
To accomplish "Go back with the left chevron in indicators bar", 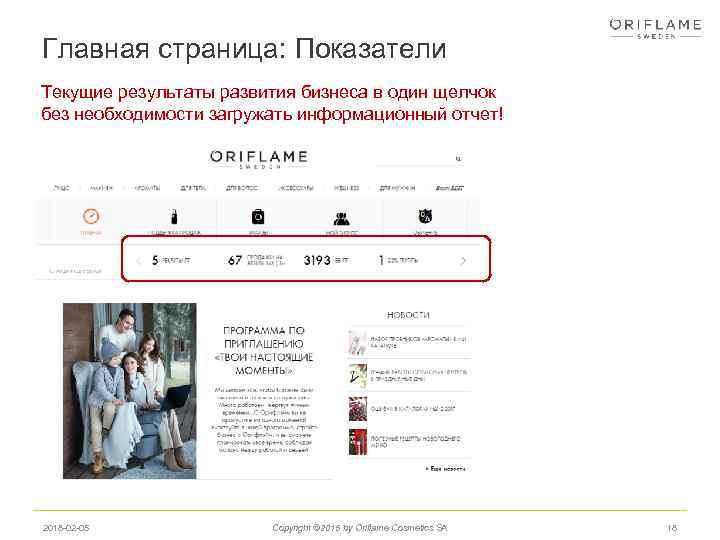I will tap(138, 261).
